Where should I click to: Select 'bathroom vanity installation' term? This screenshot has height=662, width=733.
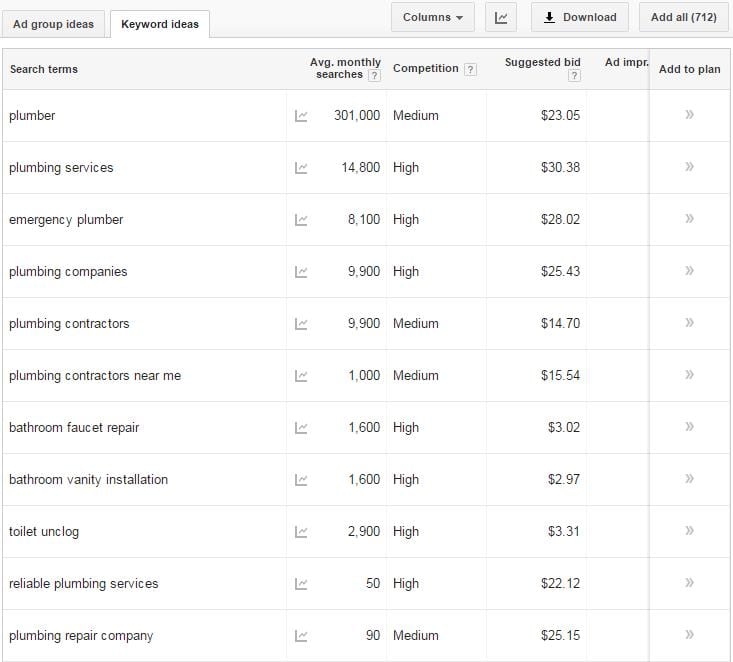pyautogui.click(x=88, y=480)
